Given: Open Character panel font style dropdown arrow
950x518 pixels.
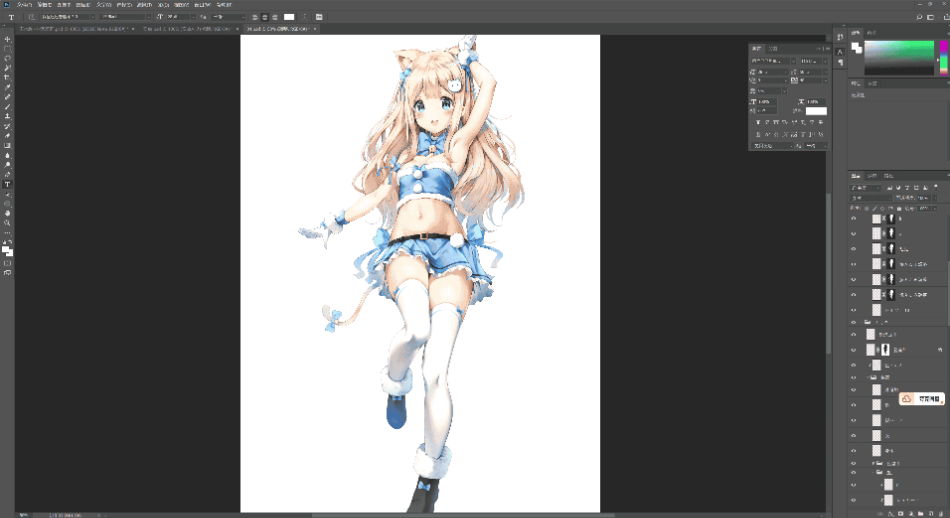Looking at the screenshot, I should [825, 61].
